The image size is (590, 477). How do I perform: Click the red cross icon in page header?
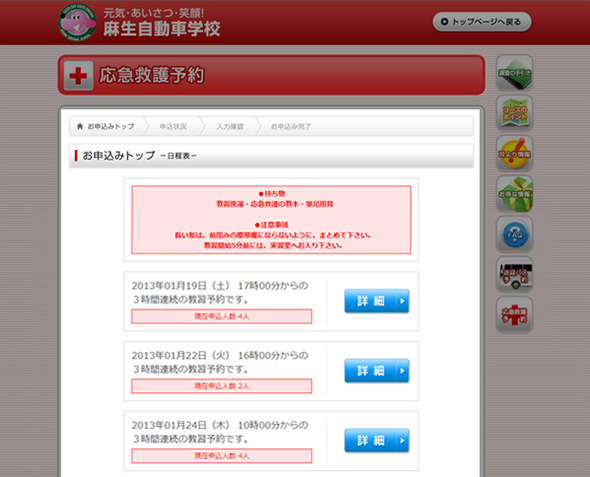pyautogui.click(x=78, y=76)
